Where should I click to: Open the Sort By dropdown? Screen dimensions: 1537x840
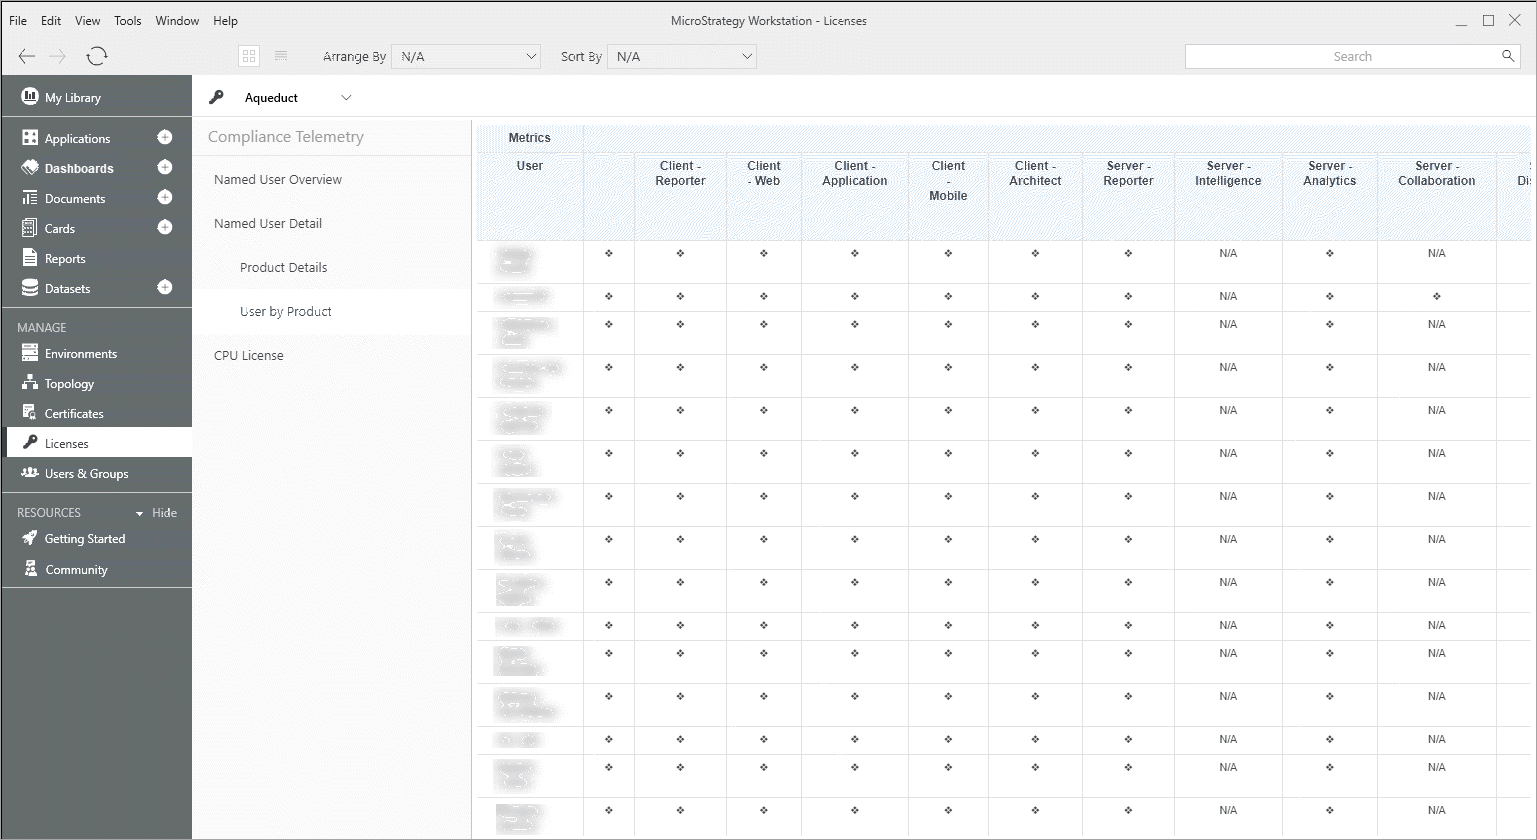pos(682,57)
